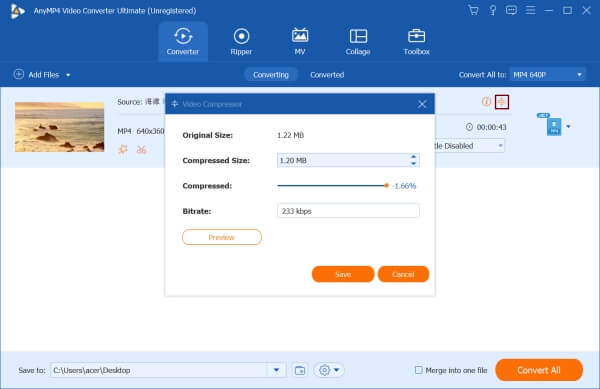Open the MV tab

[x=300, y=41]
